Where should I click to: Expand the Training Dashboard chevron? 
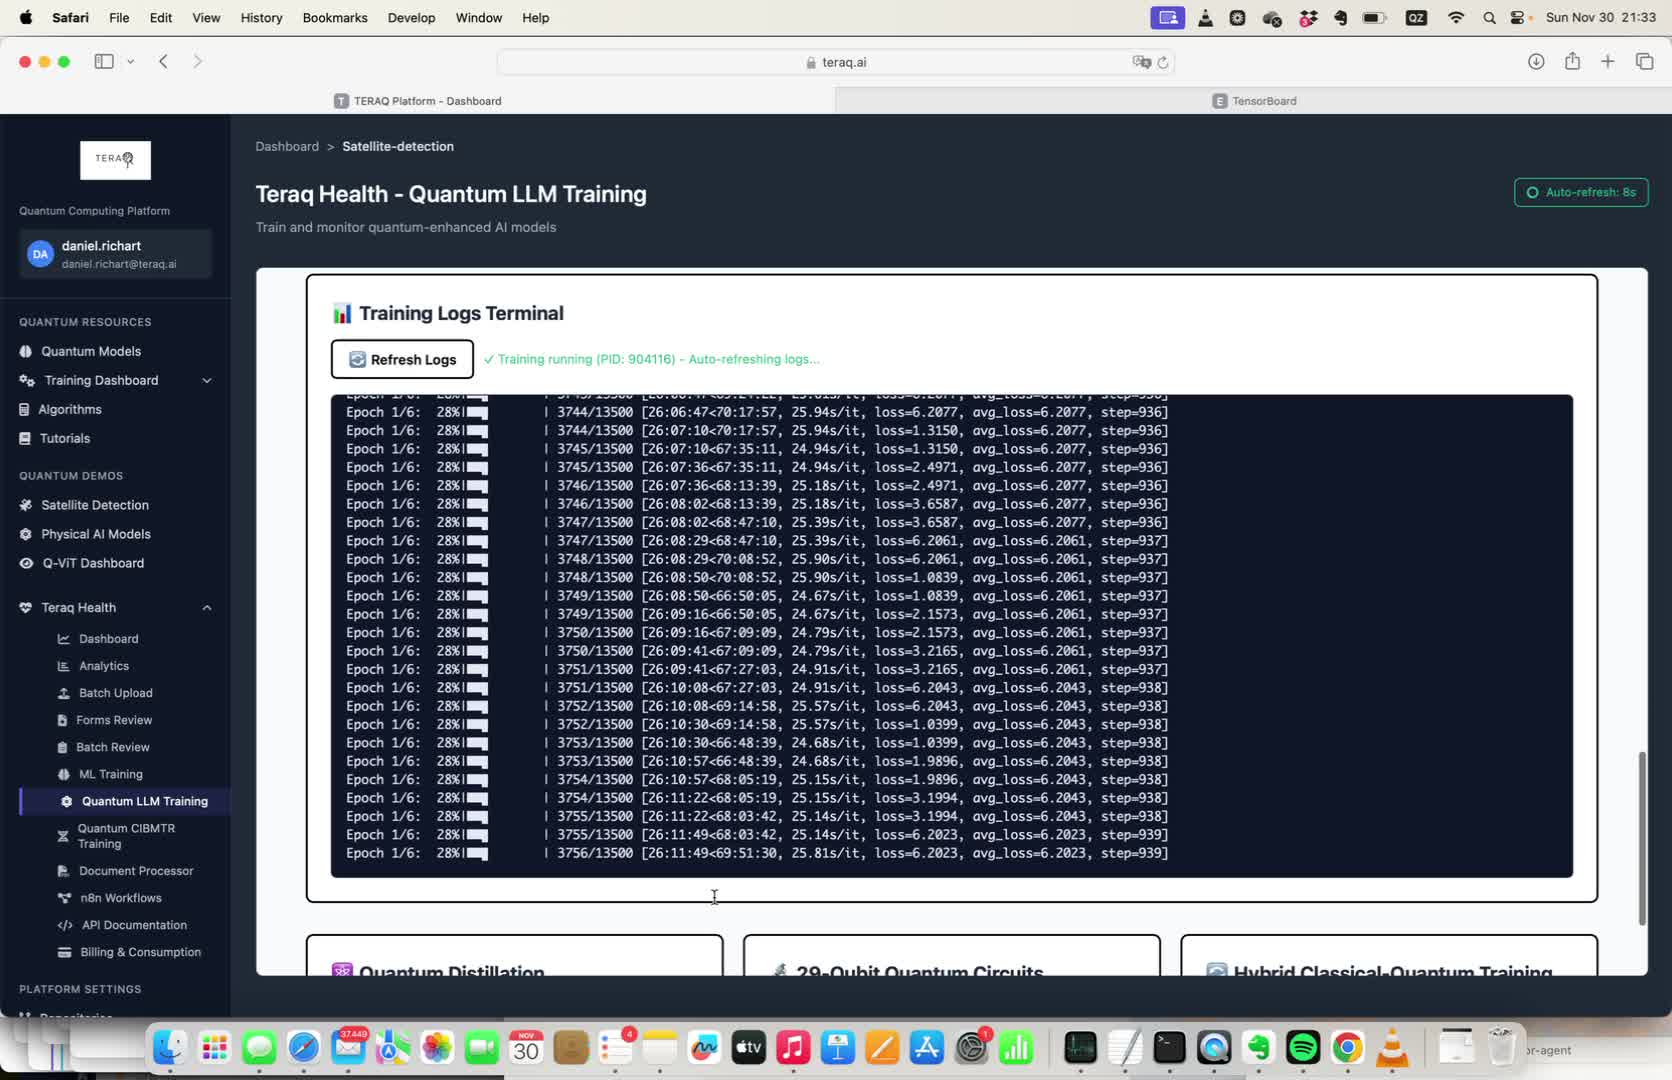click(207, 381)
